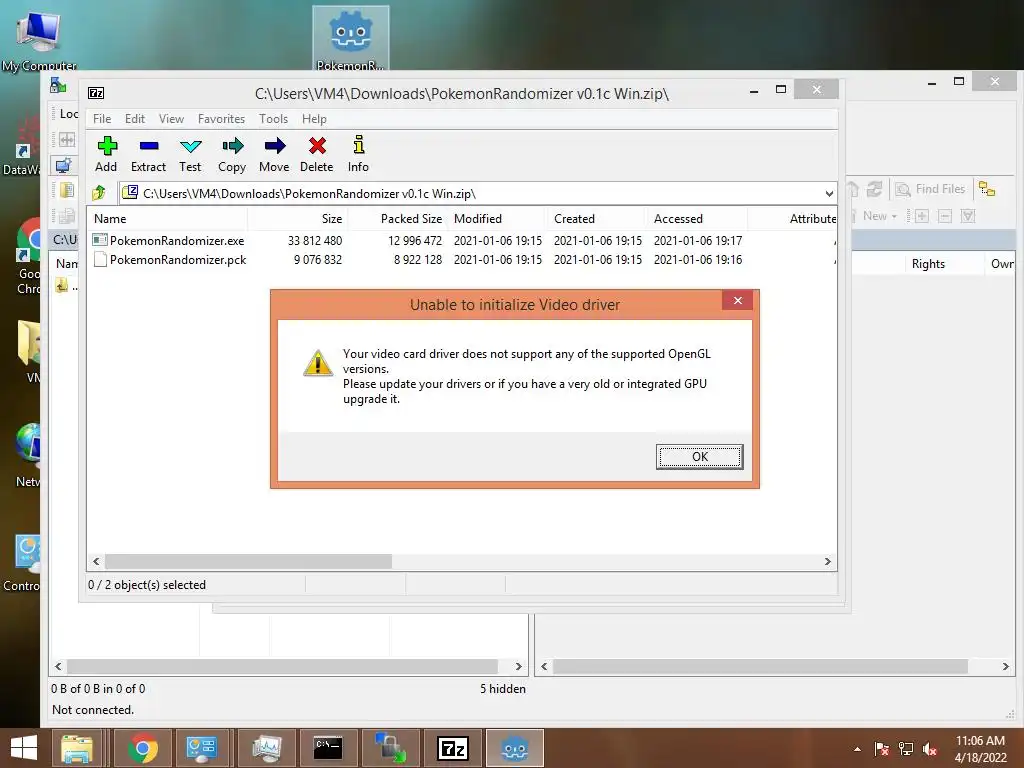This screenshot has height=768, width=1024.
Task: Click Find Files in the background window
Action: coord(931,189)
